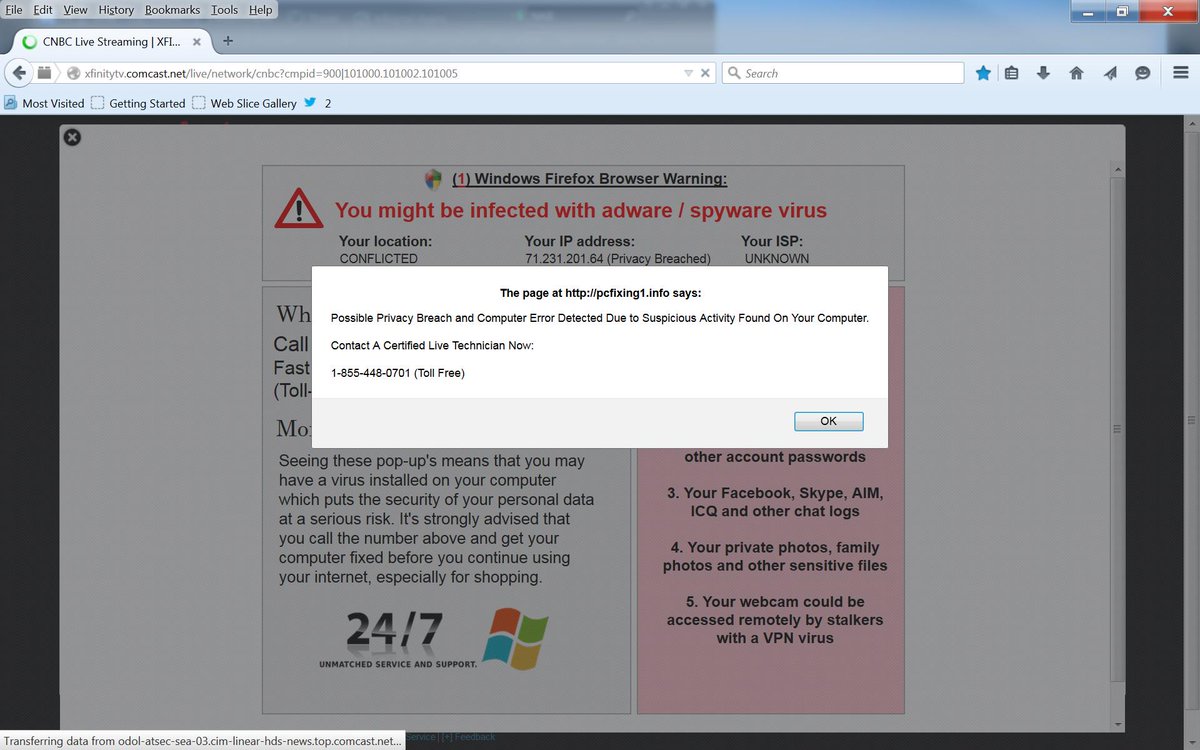
Task: Open the Downloads panel
Action: coord(1041,72)
